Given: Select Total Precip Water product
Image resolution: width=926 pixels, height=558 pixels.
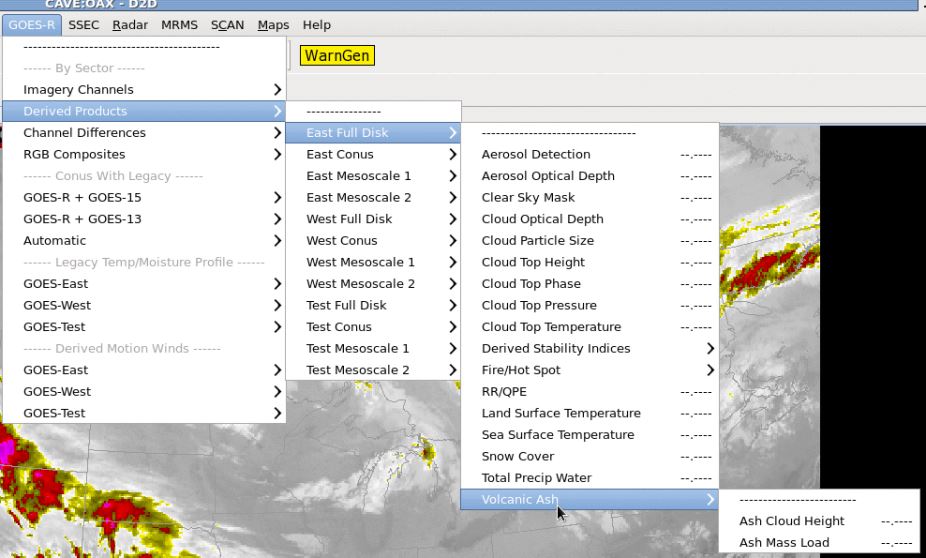Looking at the screenshot, I should point(537,479).
